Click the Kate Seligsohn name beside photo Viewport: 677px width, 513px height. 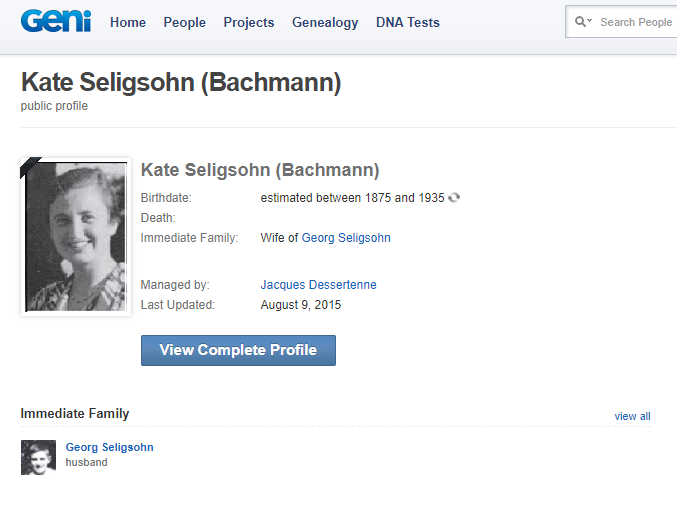click(260, 170)
